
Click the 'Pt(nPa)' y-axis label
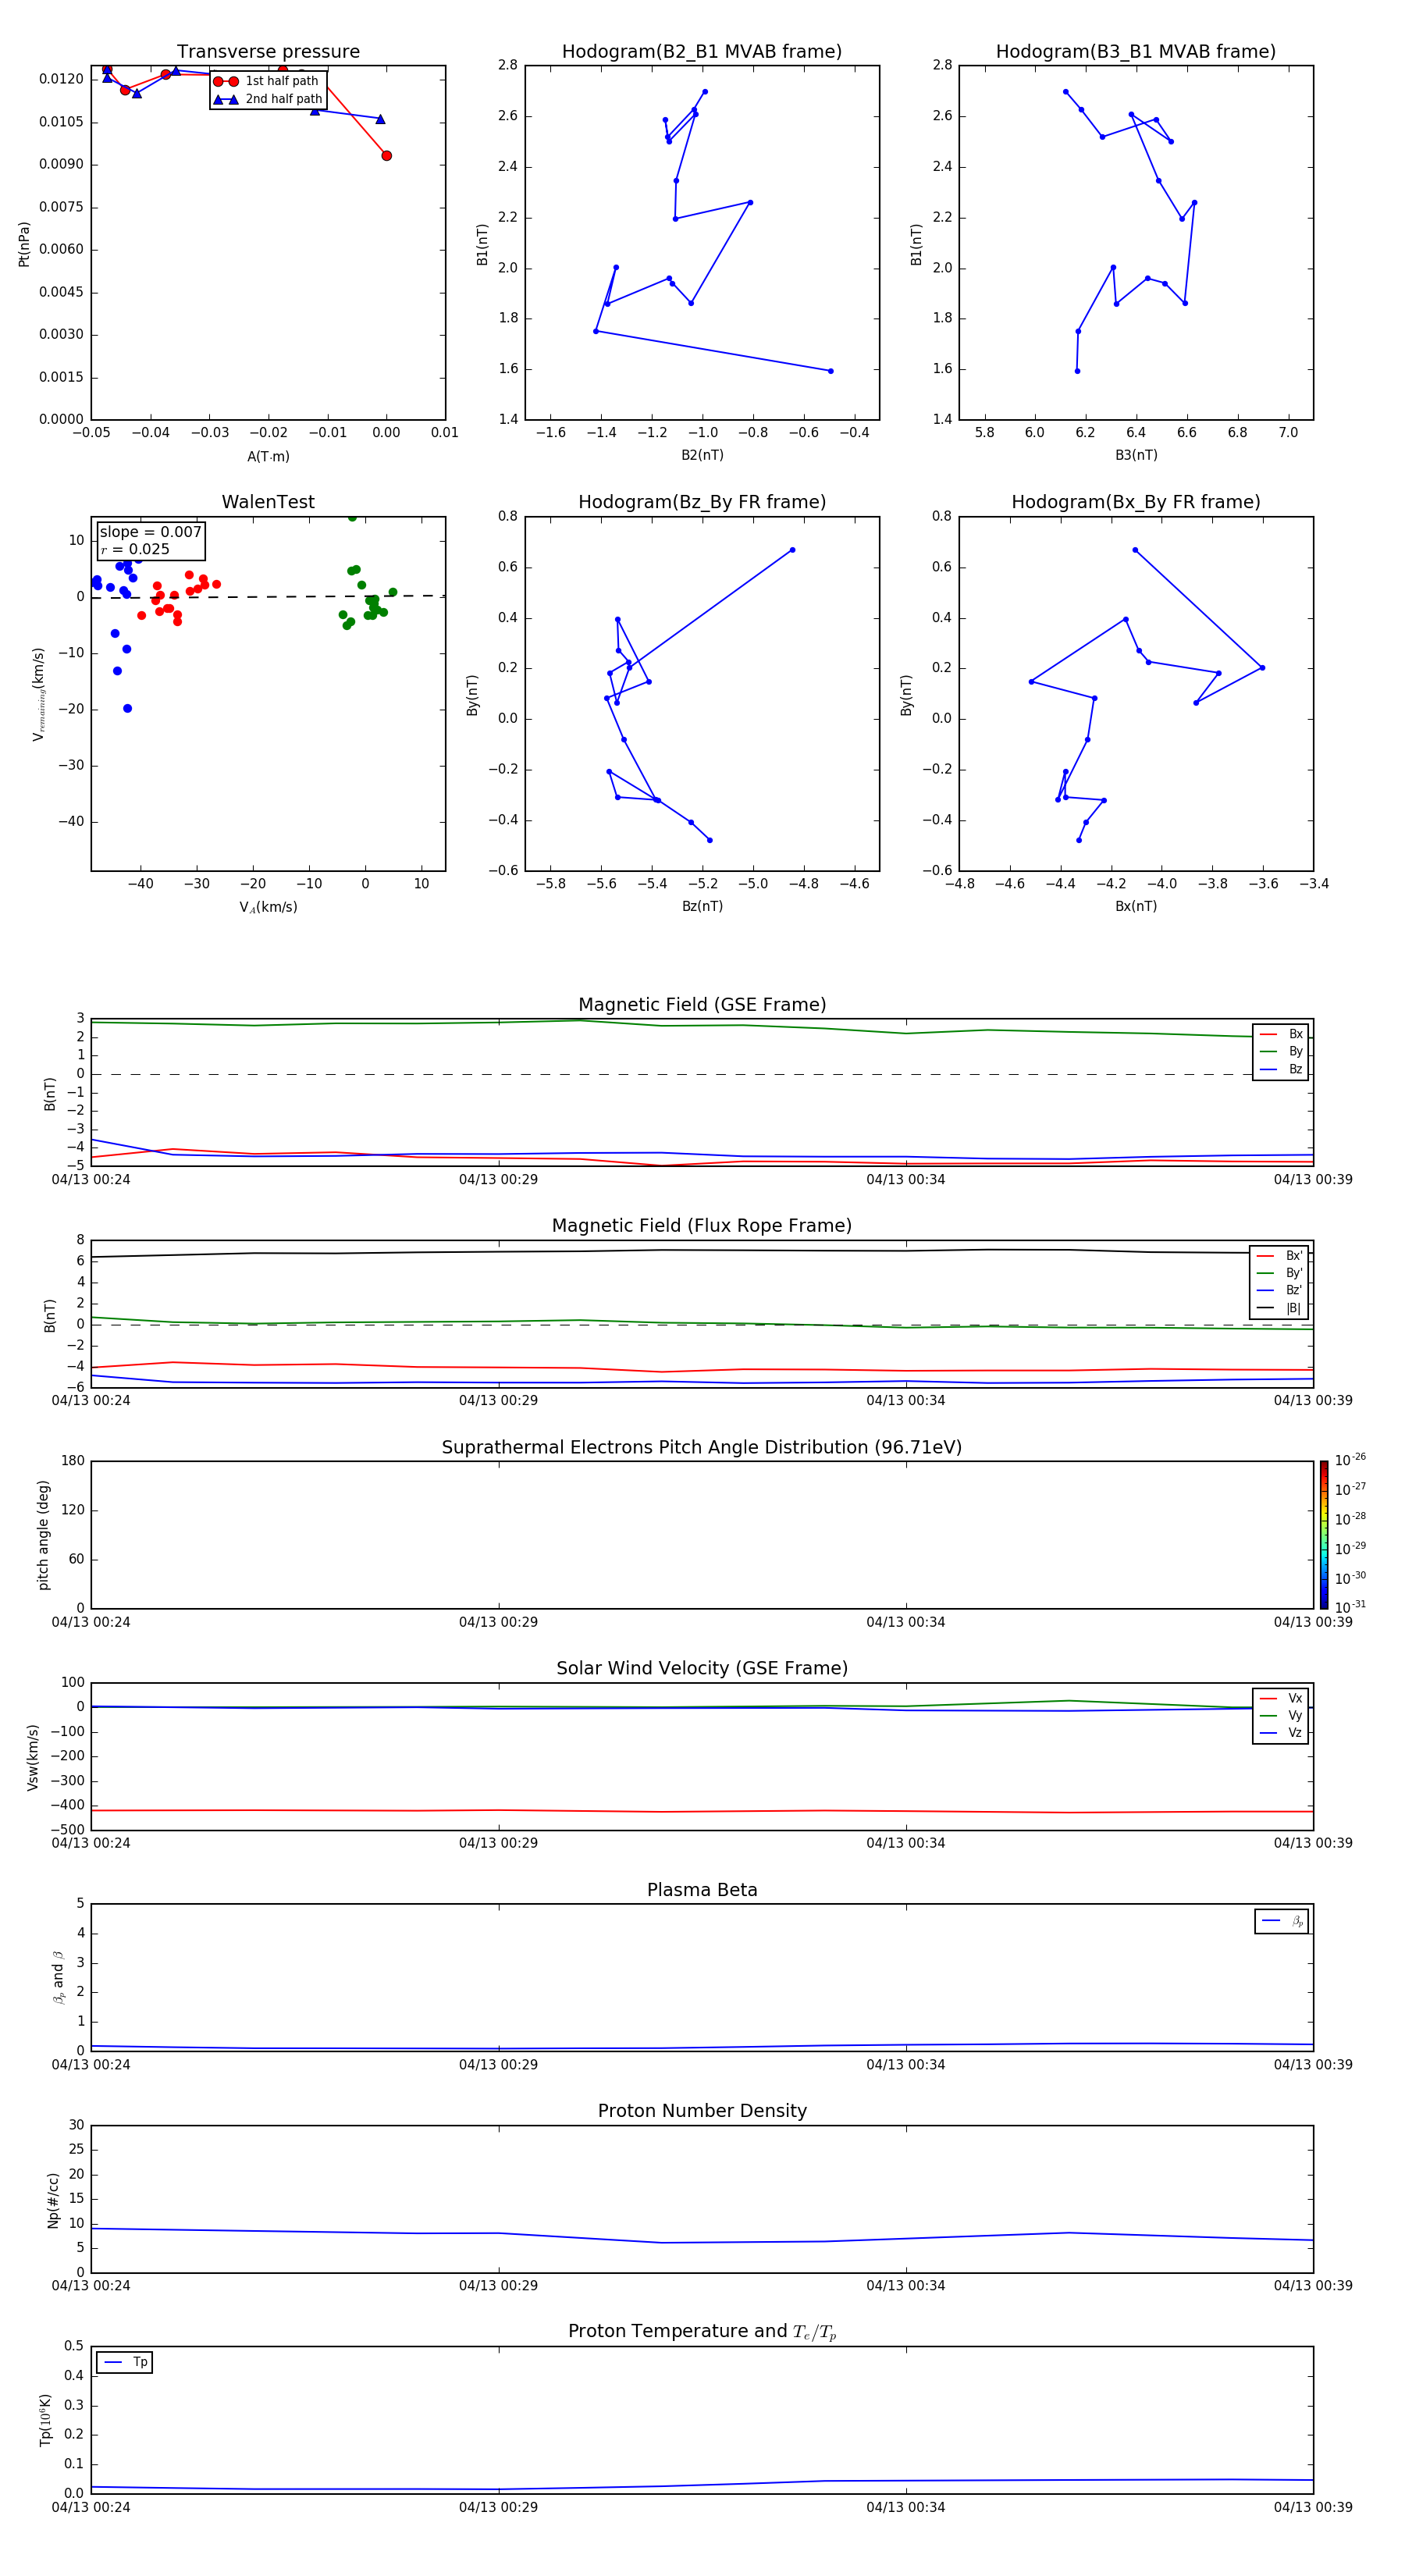(24, 244)
